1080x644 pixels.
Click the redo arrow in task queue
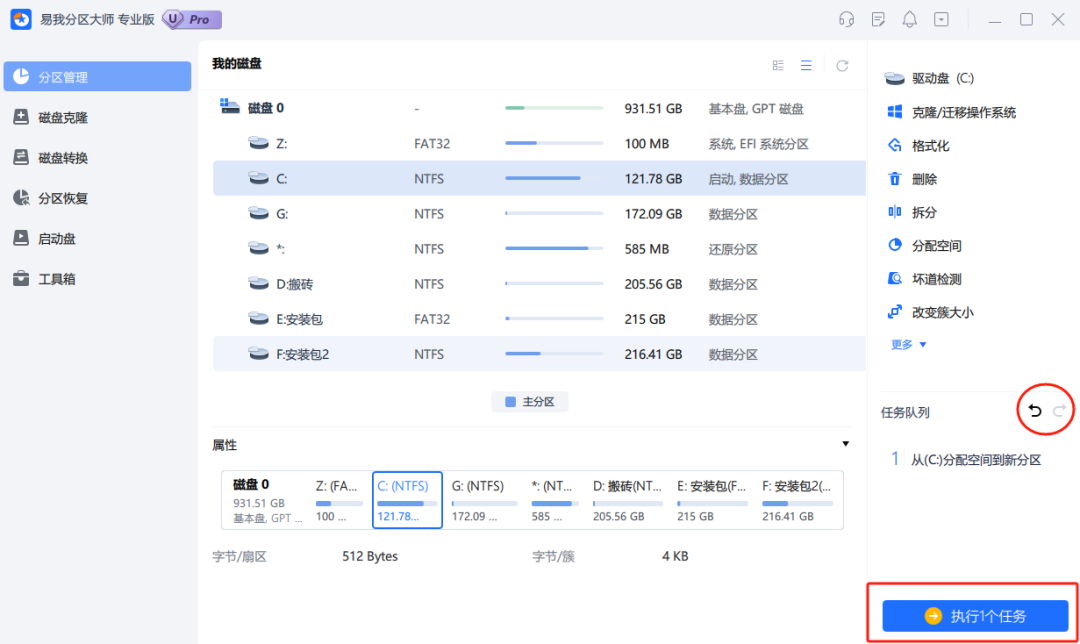click(1059, 411)
